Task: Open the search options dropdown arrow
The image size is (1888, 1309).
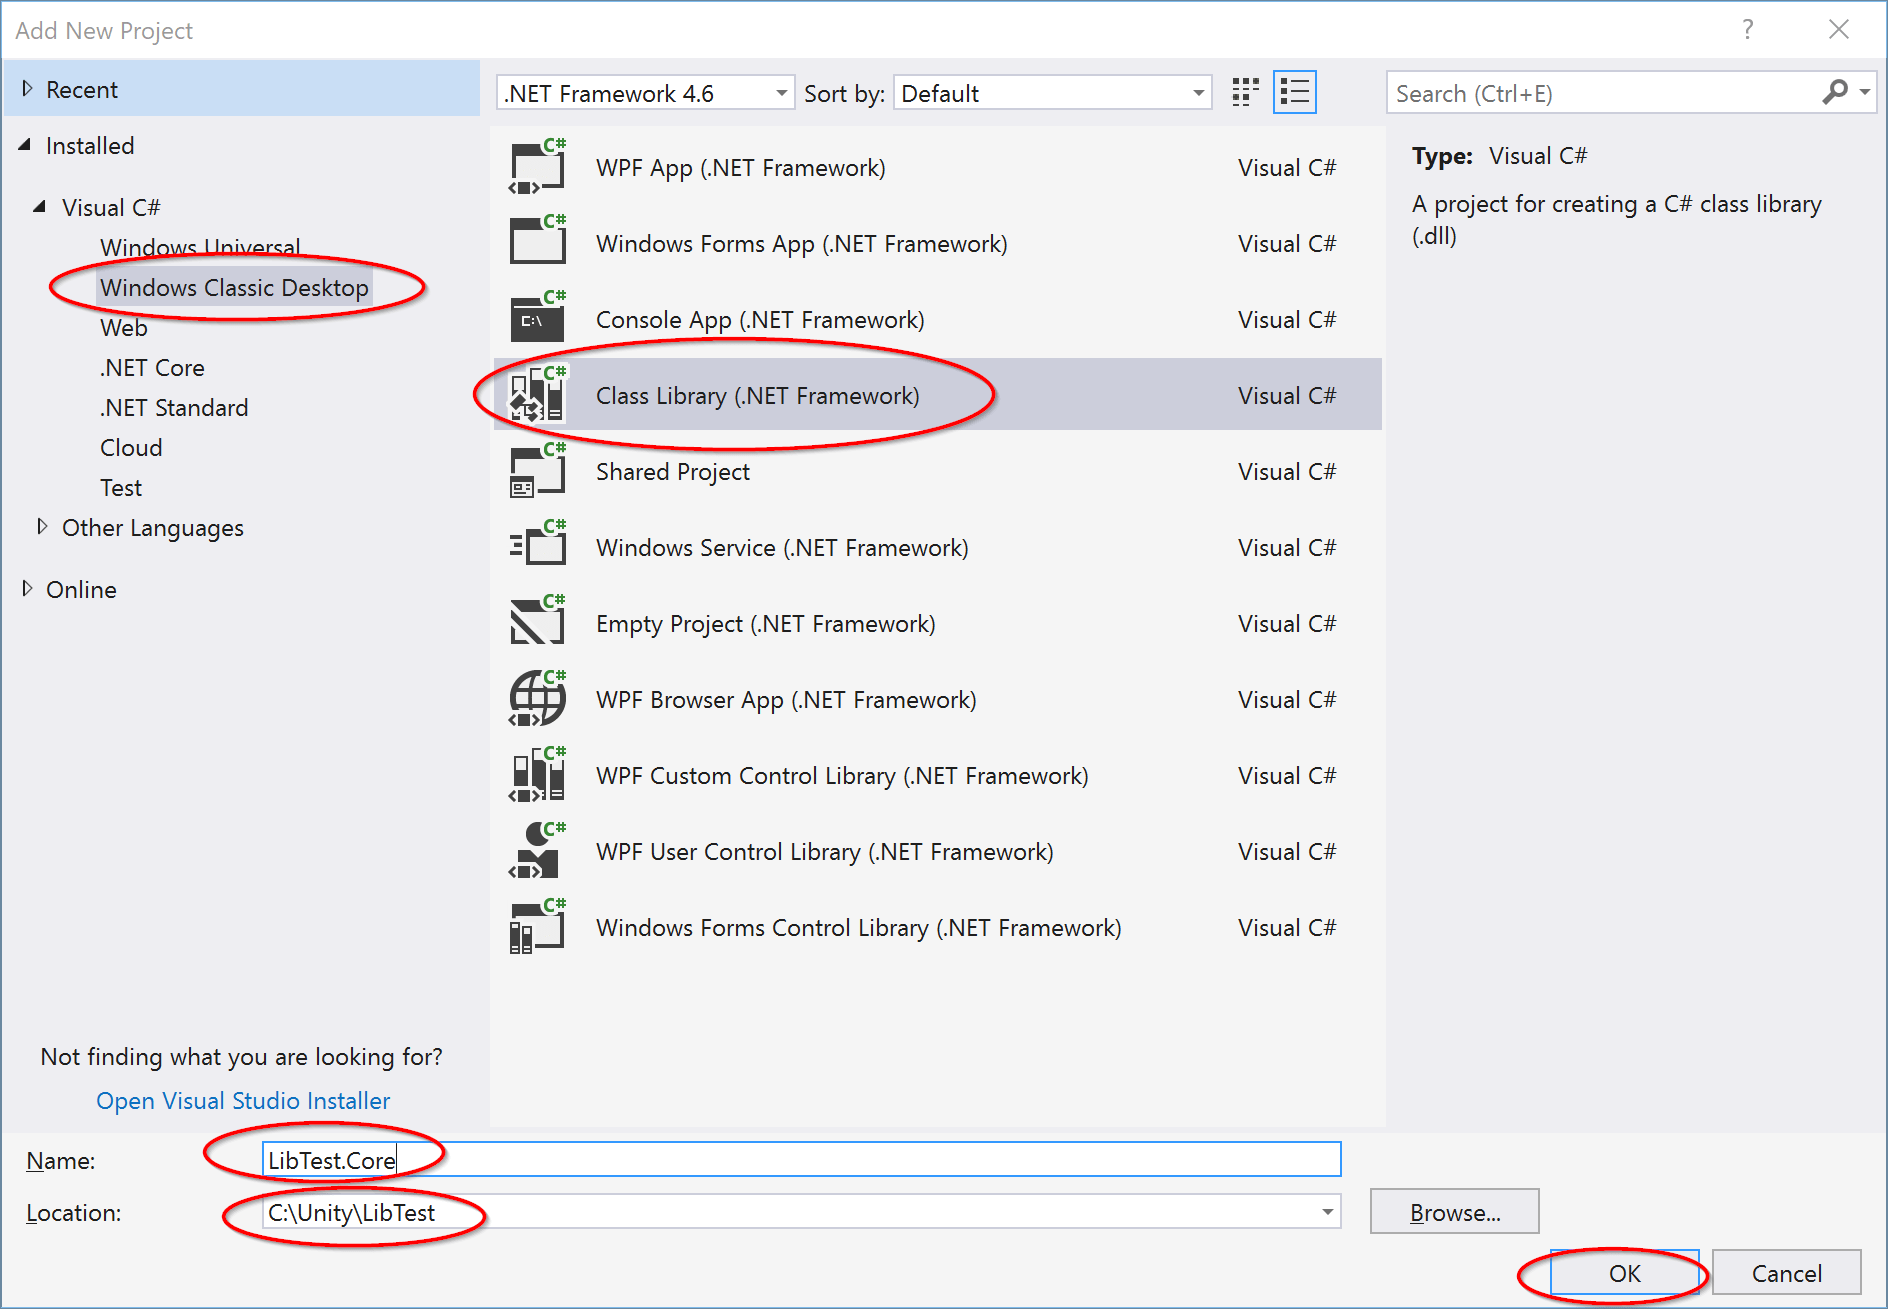Action: (x=1864, y=93)
